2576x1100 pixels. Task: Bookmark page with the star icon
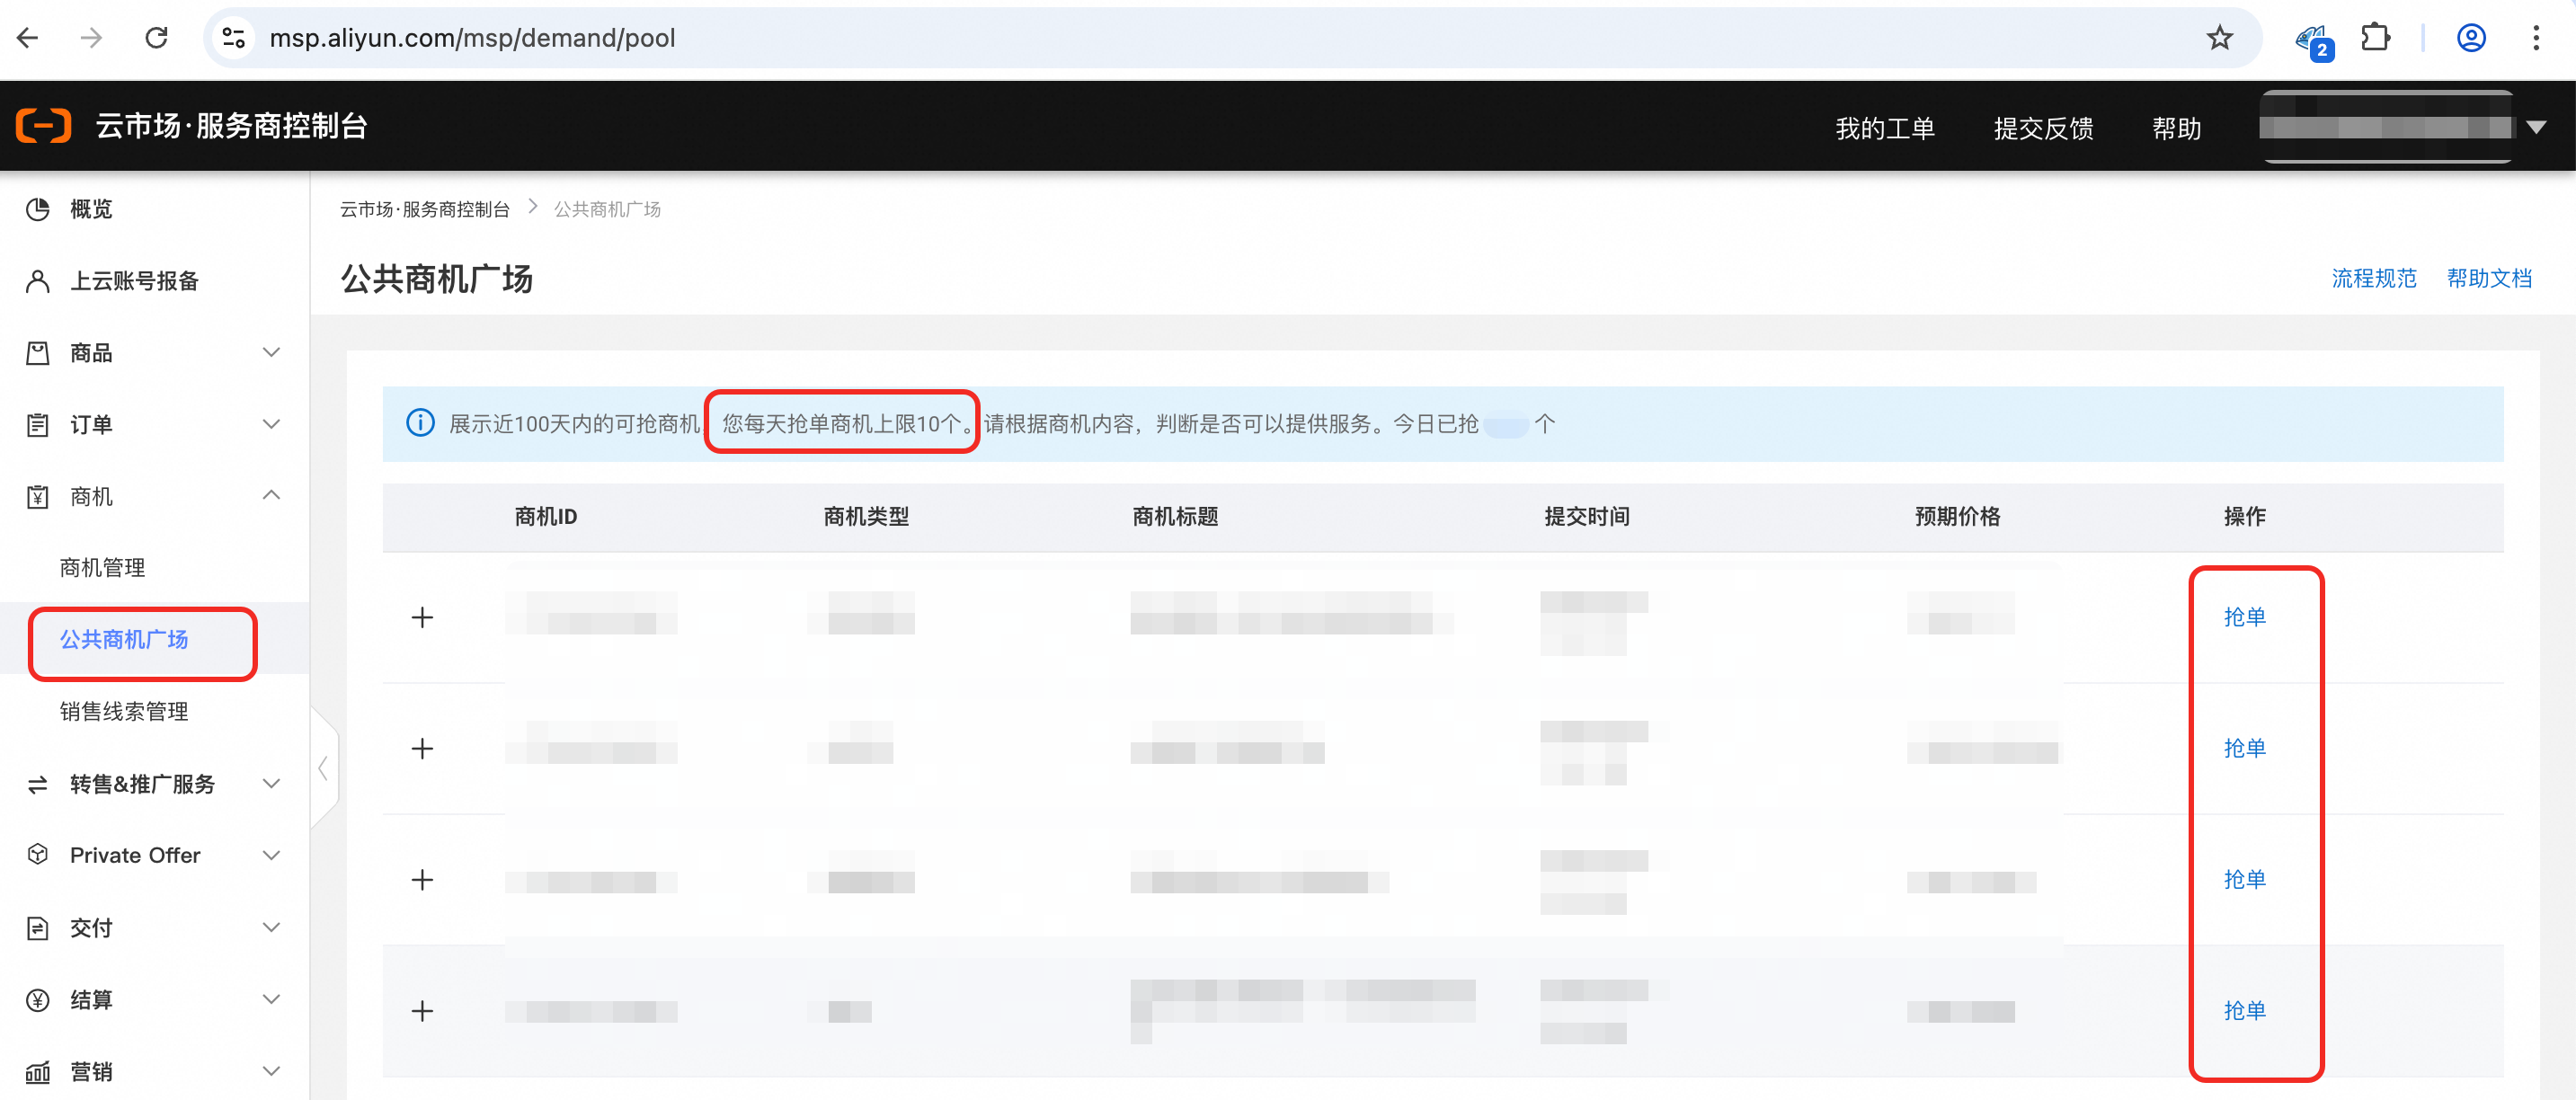coord(2219,38)
